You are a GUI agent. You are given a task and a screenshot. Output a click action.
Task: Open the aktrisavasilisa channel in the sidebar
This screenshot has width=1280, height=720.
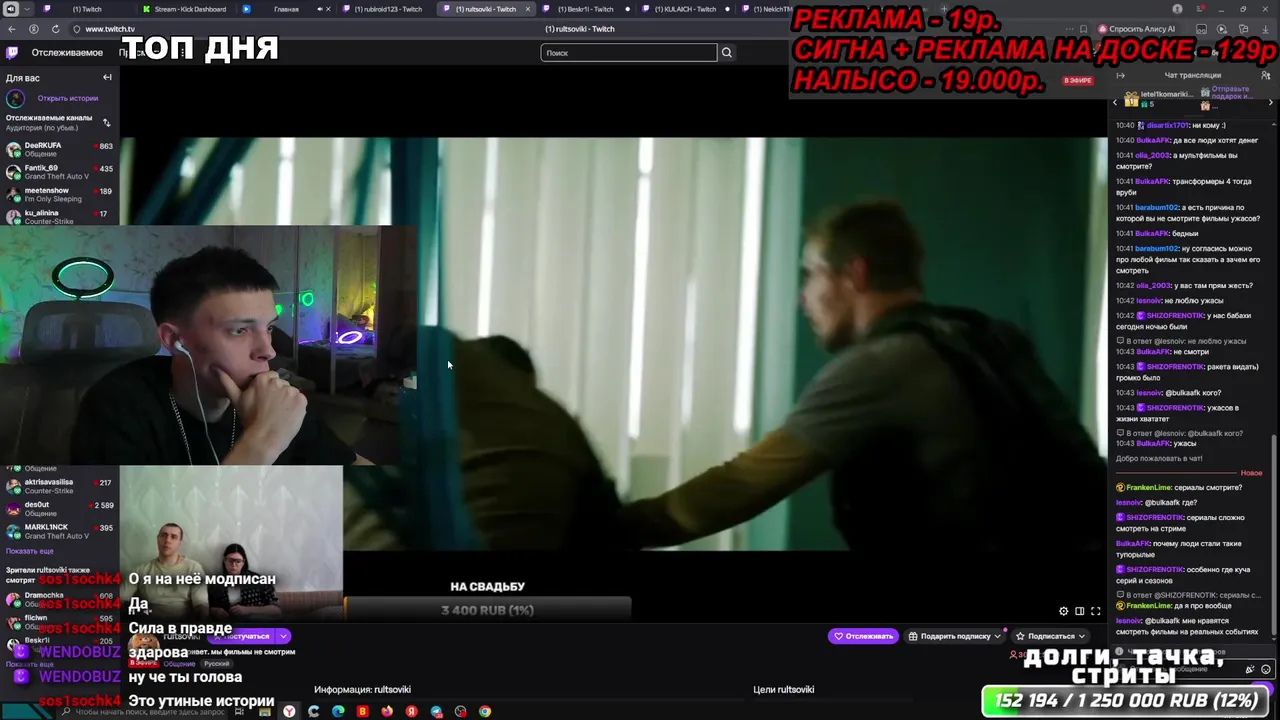(59, 486)
